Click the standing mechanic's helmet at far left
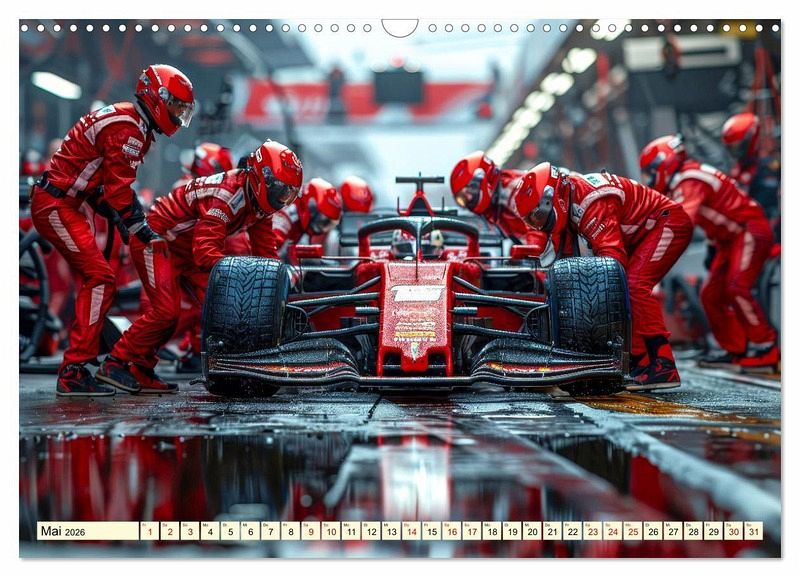Image resolution: width=800 pixels, height=577 pixels. pyautogui.click(x=165, y=97)
